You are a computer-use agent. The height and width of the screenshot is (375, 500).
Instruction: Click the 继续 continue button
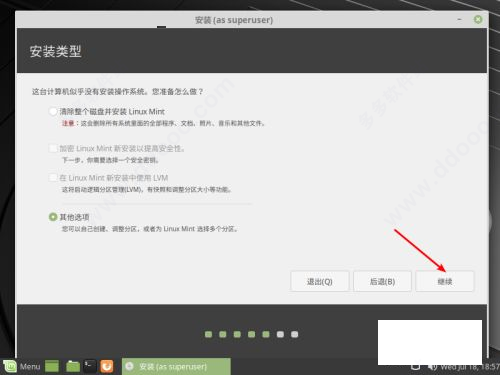click(x=445, y=281)
